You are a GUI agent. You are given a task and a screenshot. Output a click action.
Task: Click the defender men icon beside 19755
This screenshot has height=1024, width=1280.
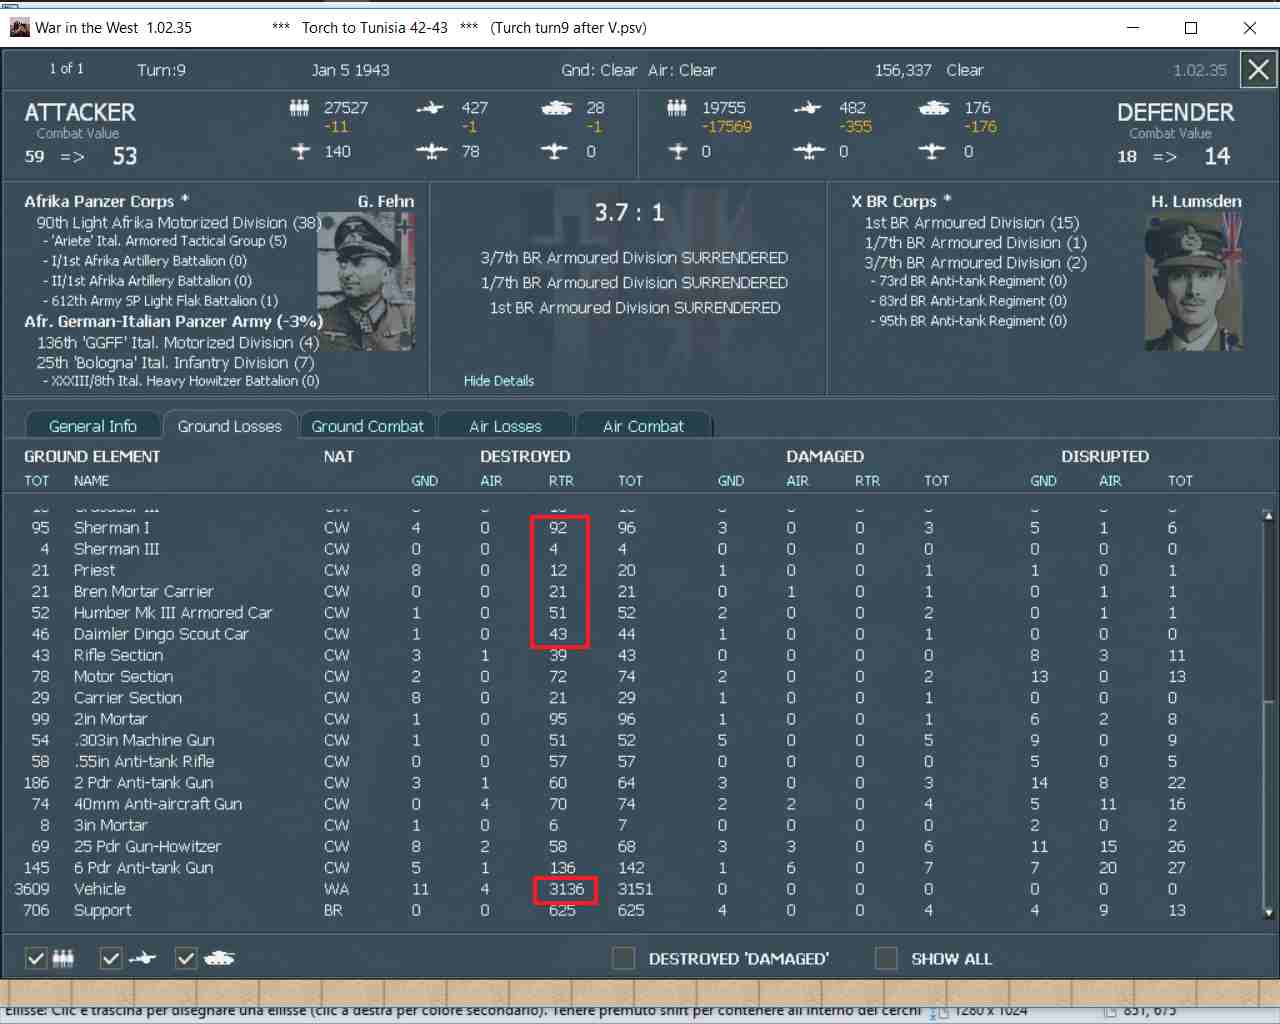click(677, 108)
